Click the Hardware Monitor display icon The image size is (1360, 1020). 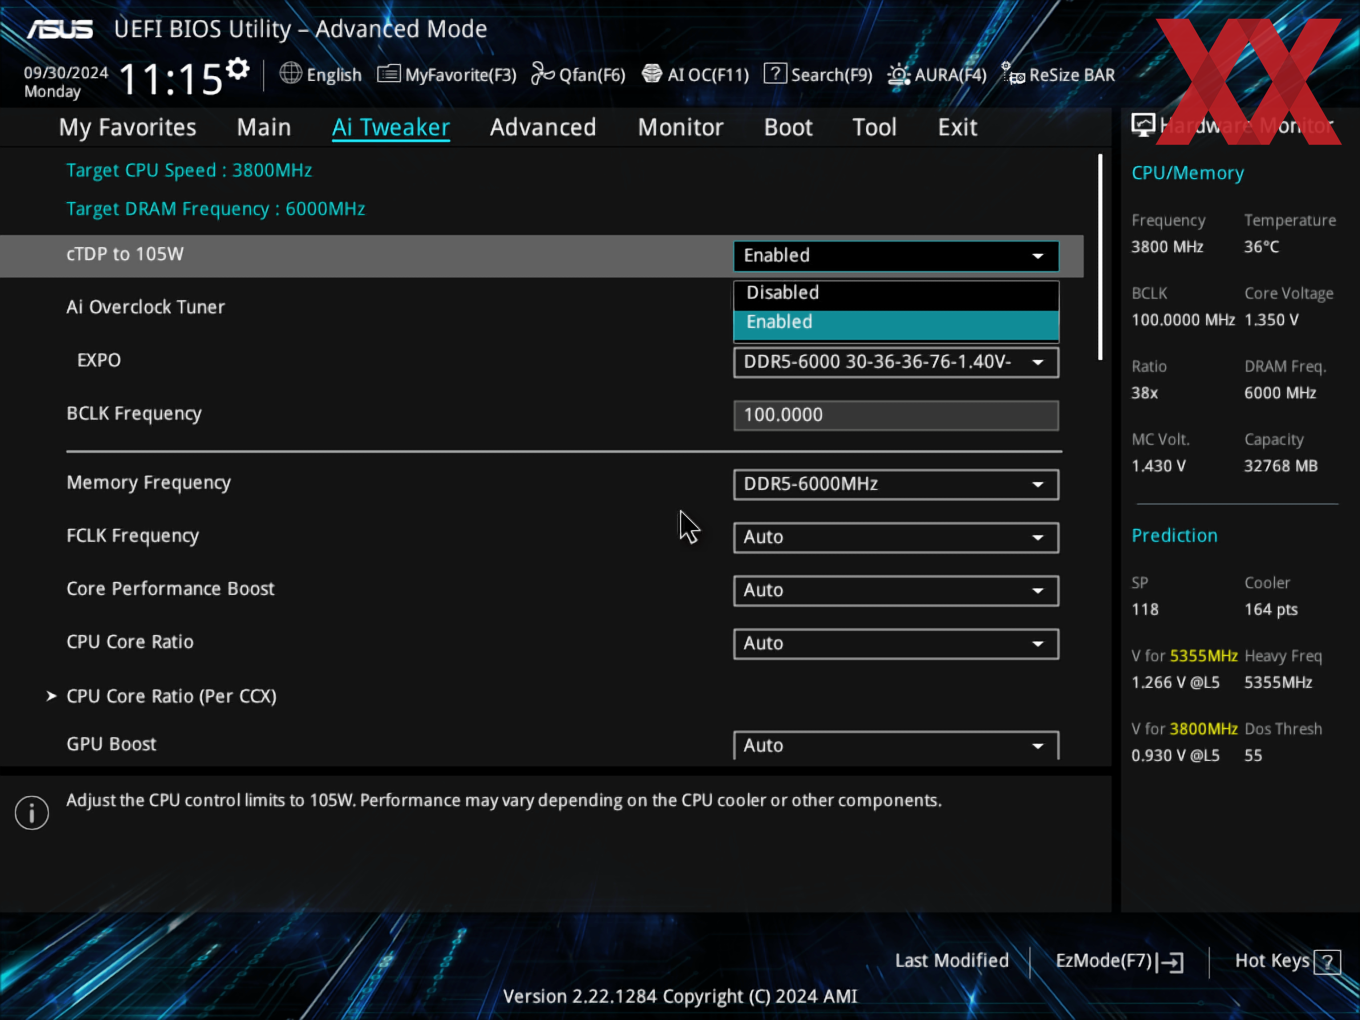coord(1143,125)
